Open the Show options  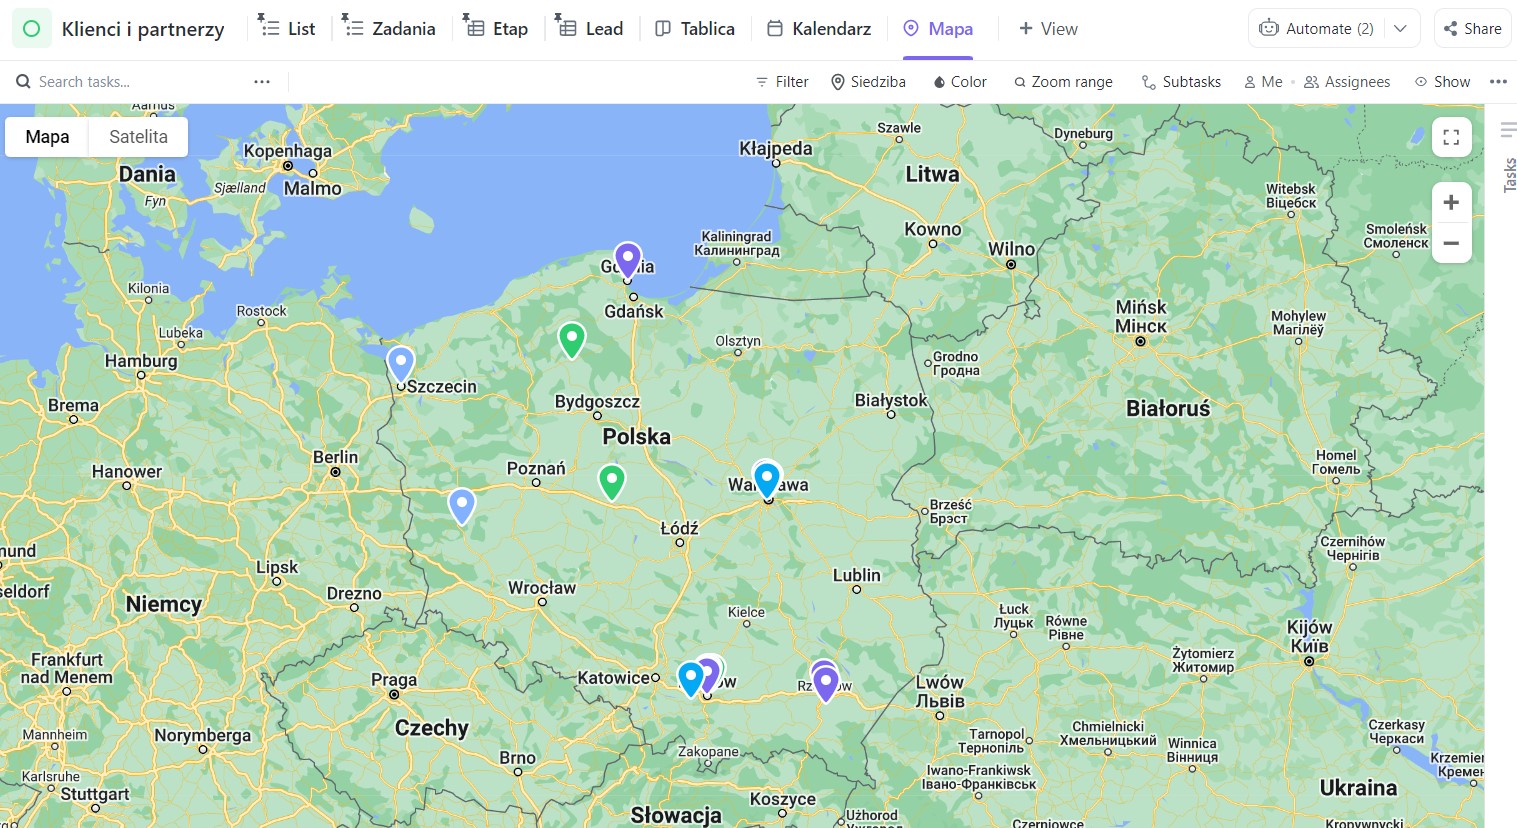(1442, 82)
